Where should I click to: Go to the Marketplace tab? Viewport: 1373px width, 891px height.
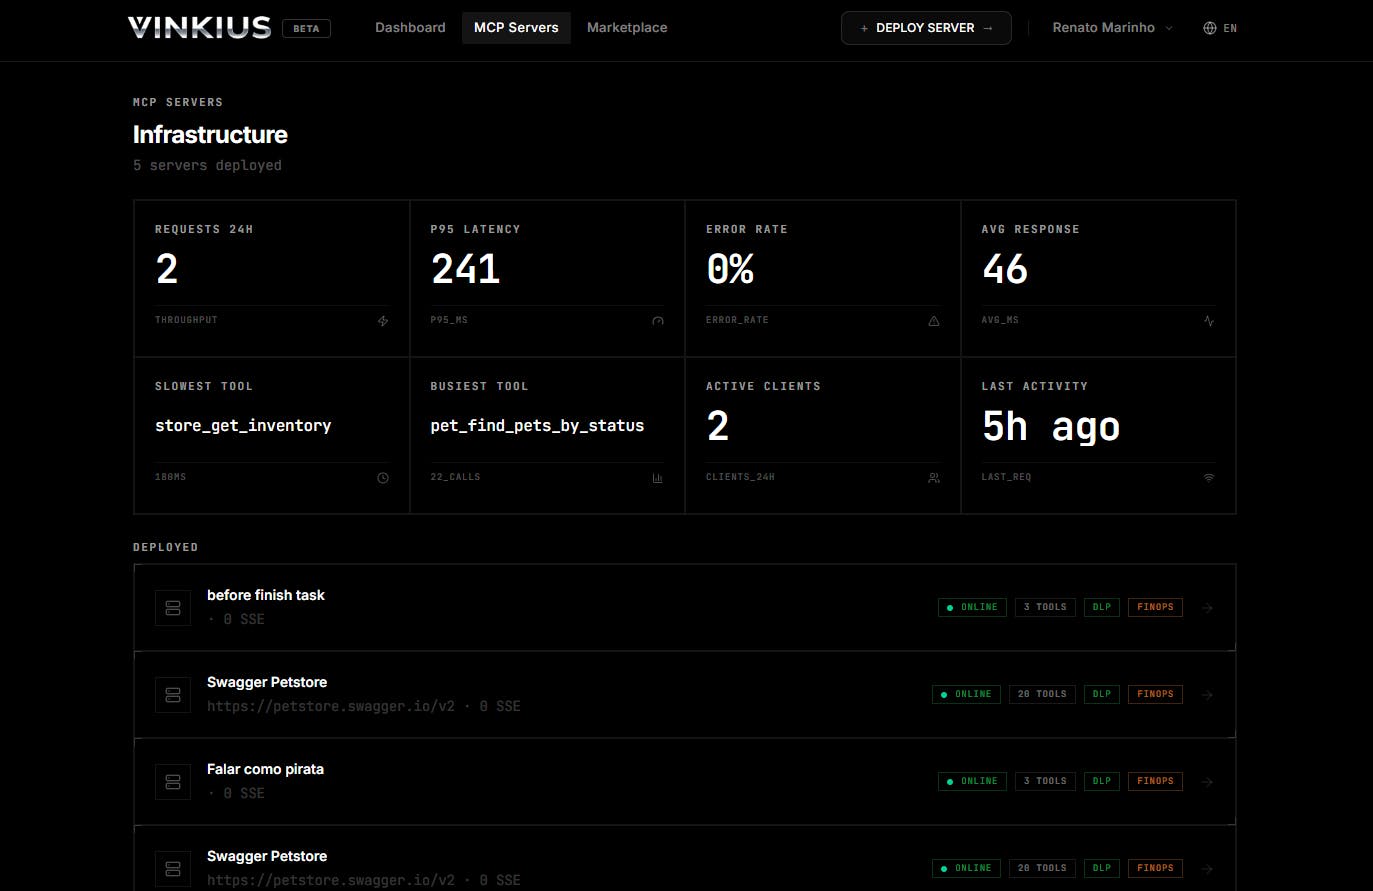tap(627, 27)
